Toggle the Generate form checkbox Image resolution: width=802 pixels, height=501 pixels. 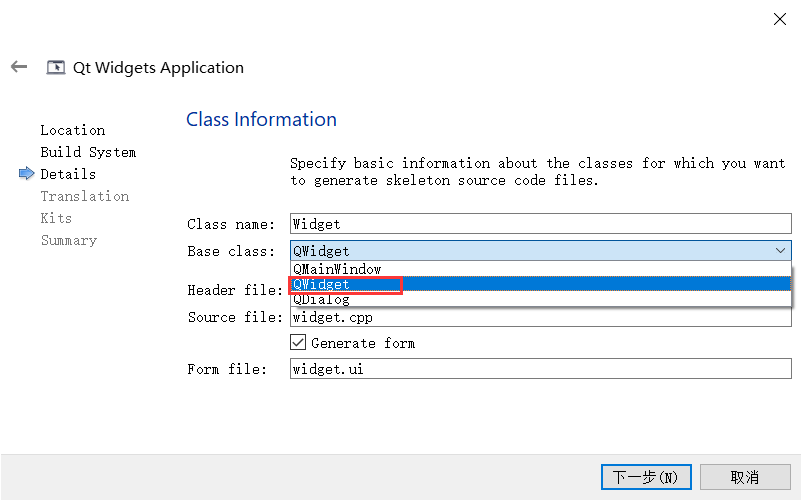point(298,342)
